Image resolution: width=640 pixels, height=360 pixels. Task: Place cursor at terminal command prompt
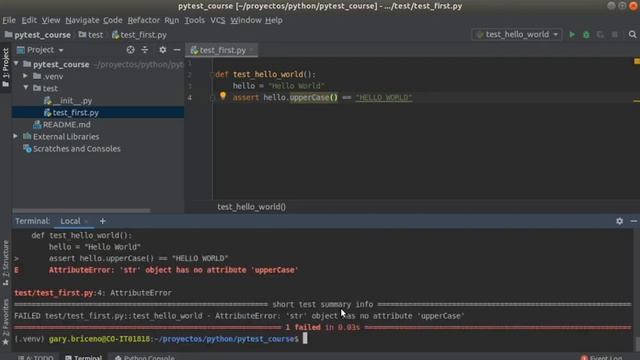304,338
